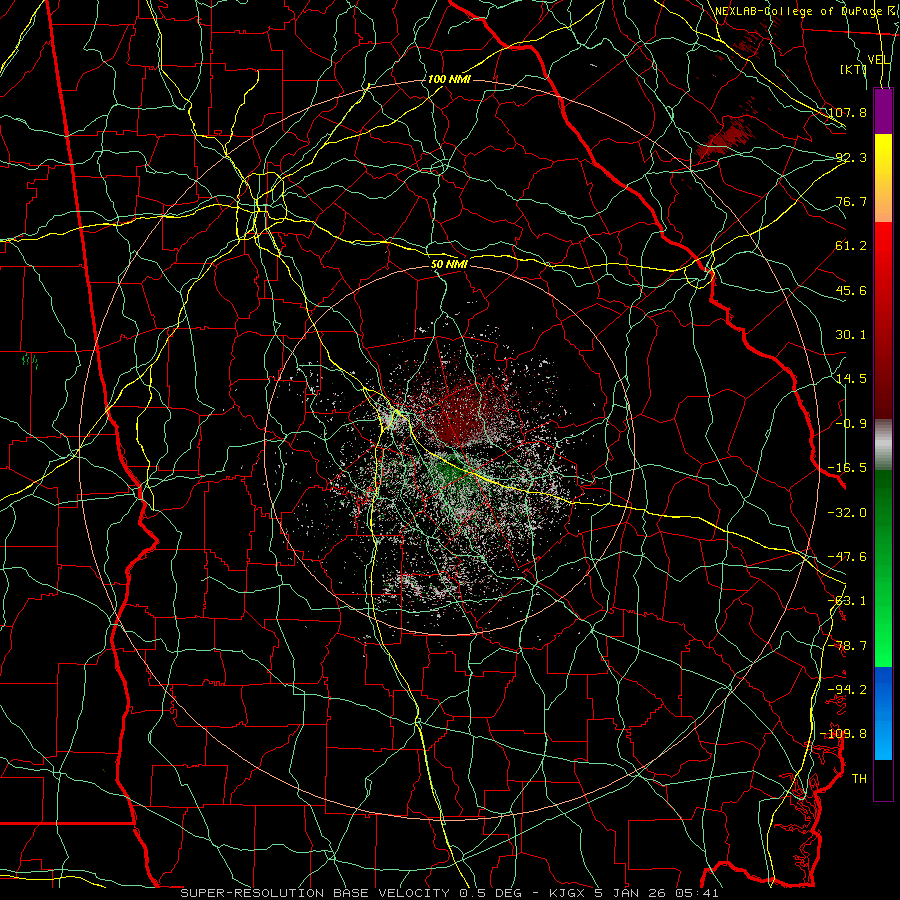Click the 30.1 value on velocity scale

click(x=851, y=335)
